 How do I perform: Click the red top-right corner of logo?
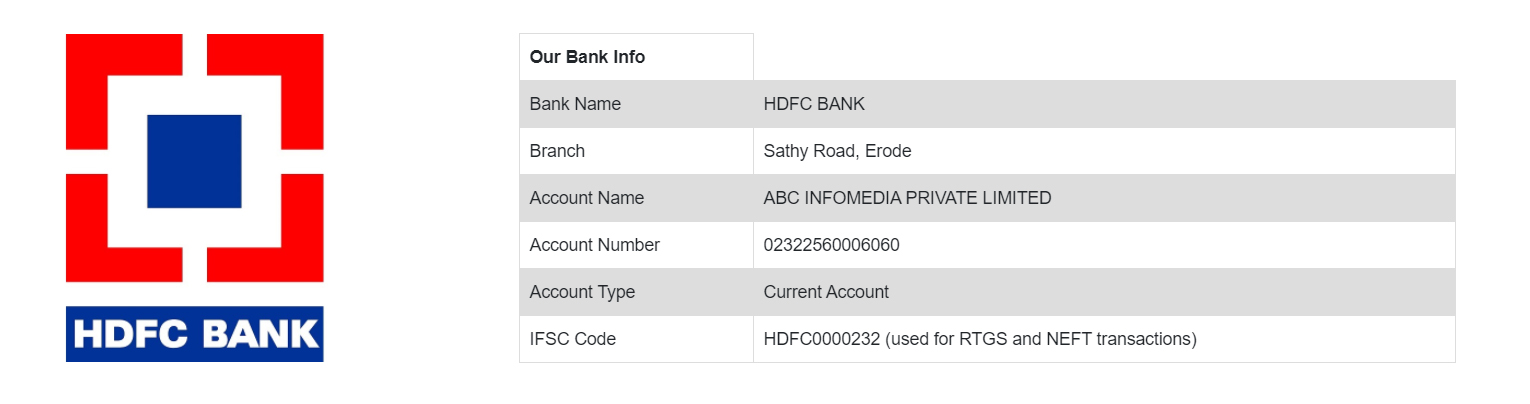(265, 92)
